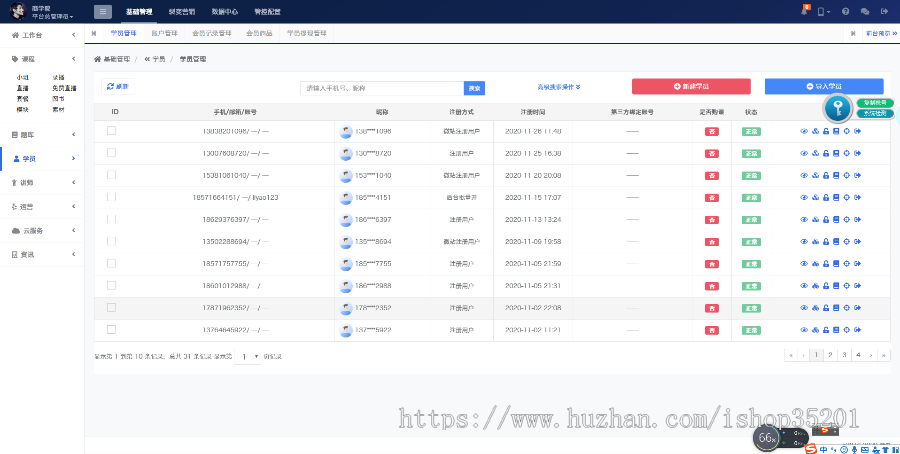Click eye icon for row ending 8720
Screen dimensions: 900x454
804,153
